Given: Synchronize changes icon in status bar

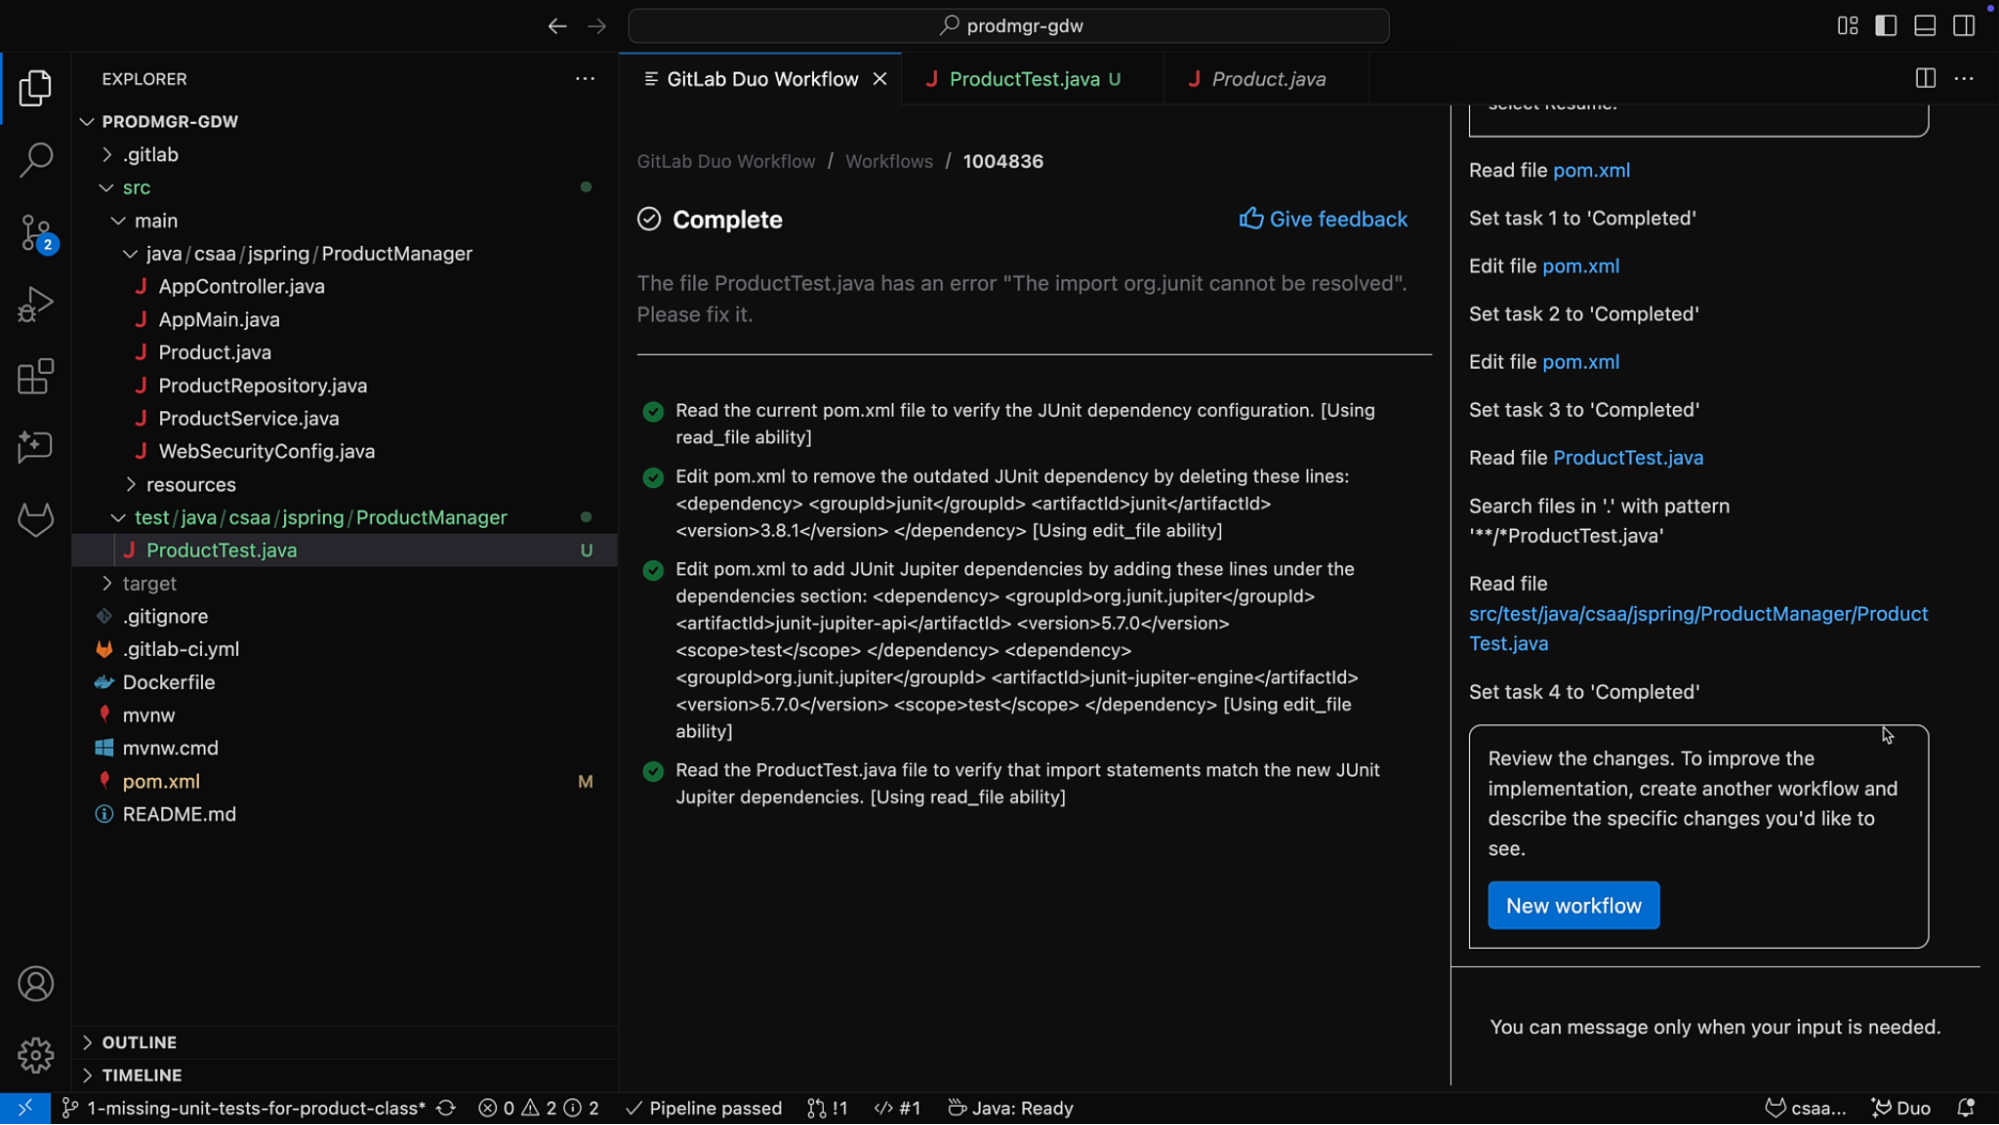Looking at the screenshot, I should tap(446, 1108).
